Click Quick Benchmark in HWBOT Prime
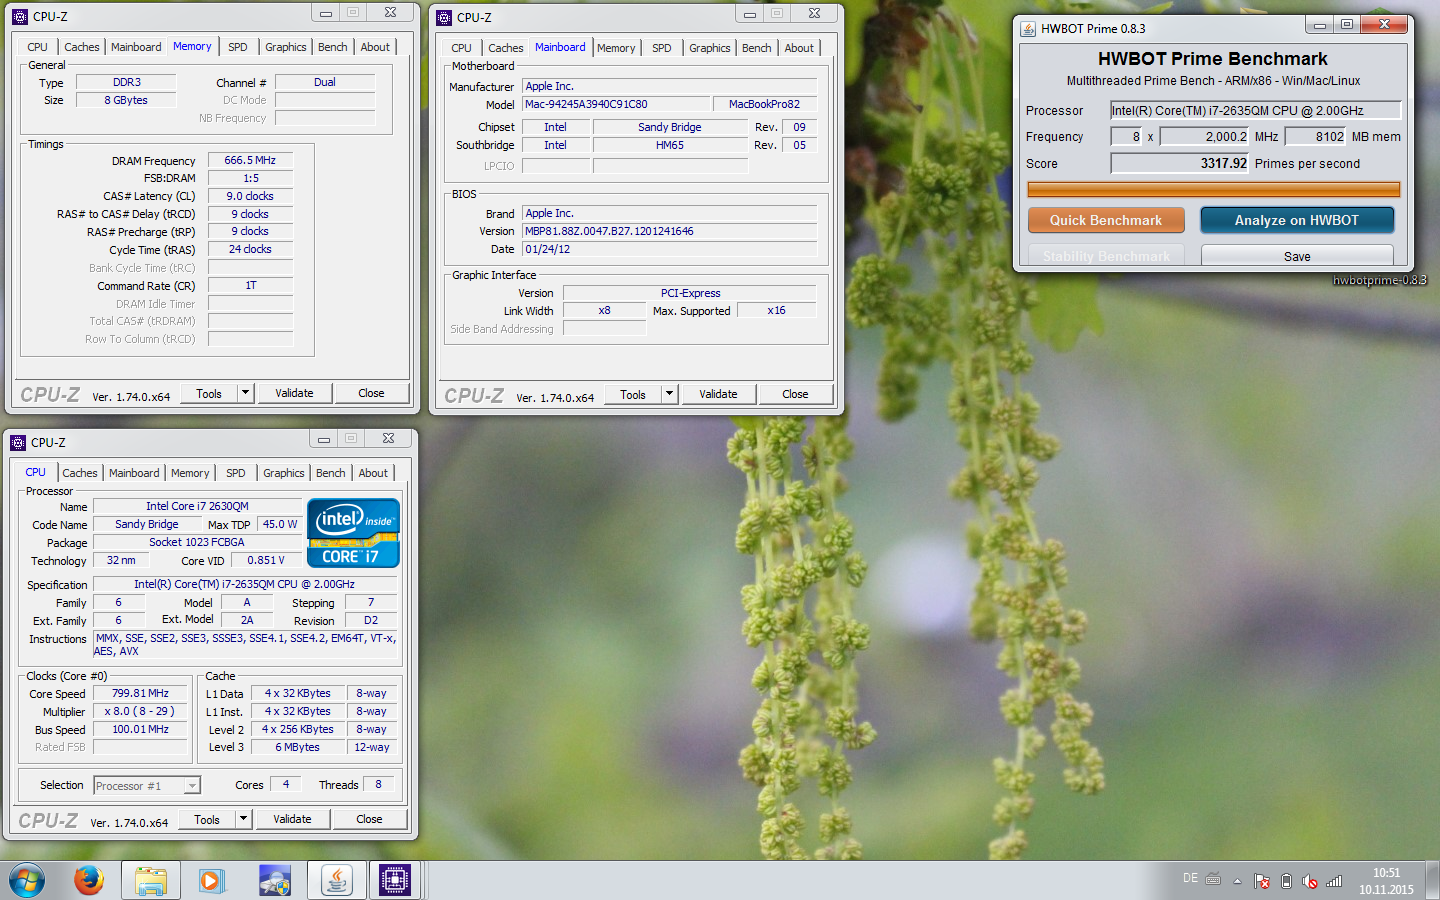This screenshot has height=900, width=1440. [1106, 220]
